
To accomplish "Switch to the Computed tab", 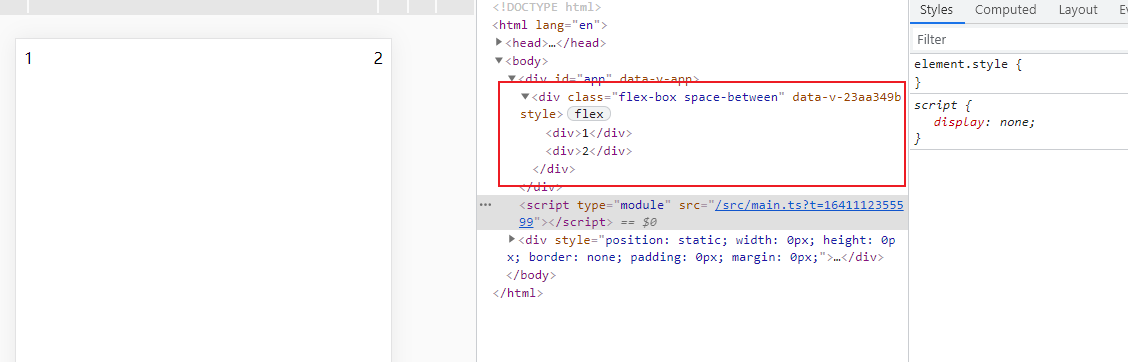I will point(1006,9).
